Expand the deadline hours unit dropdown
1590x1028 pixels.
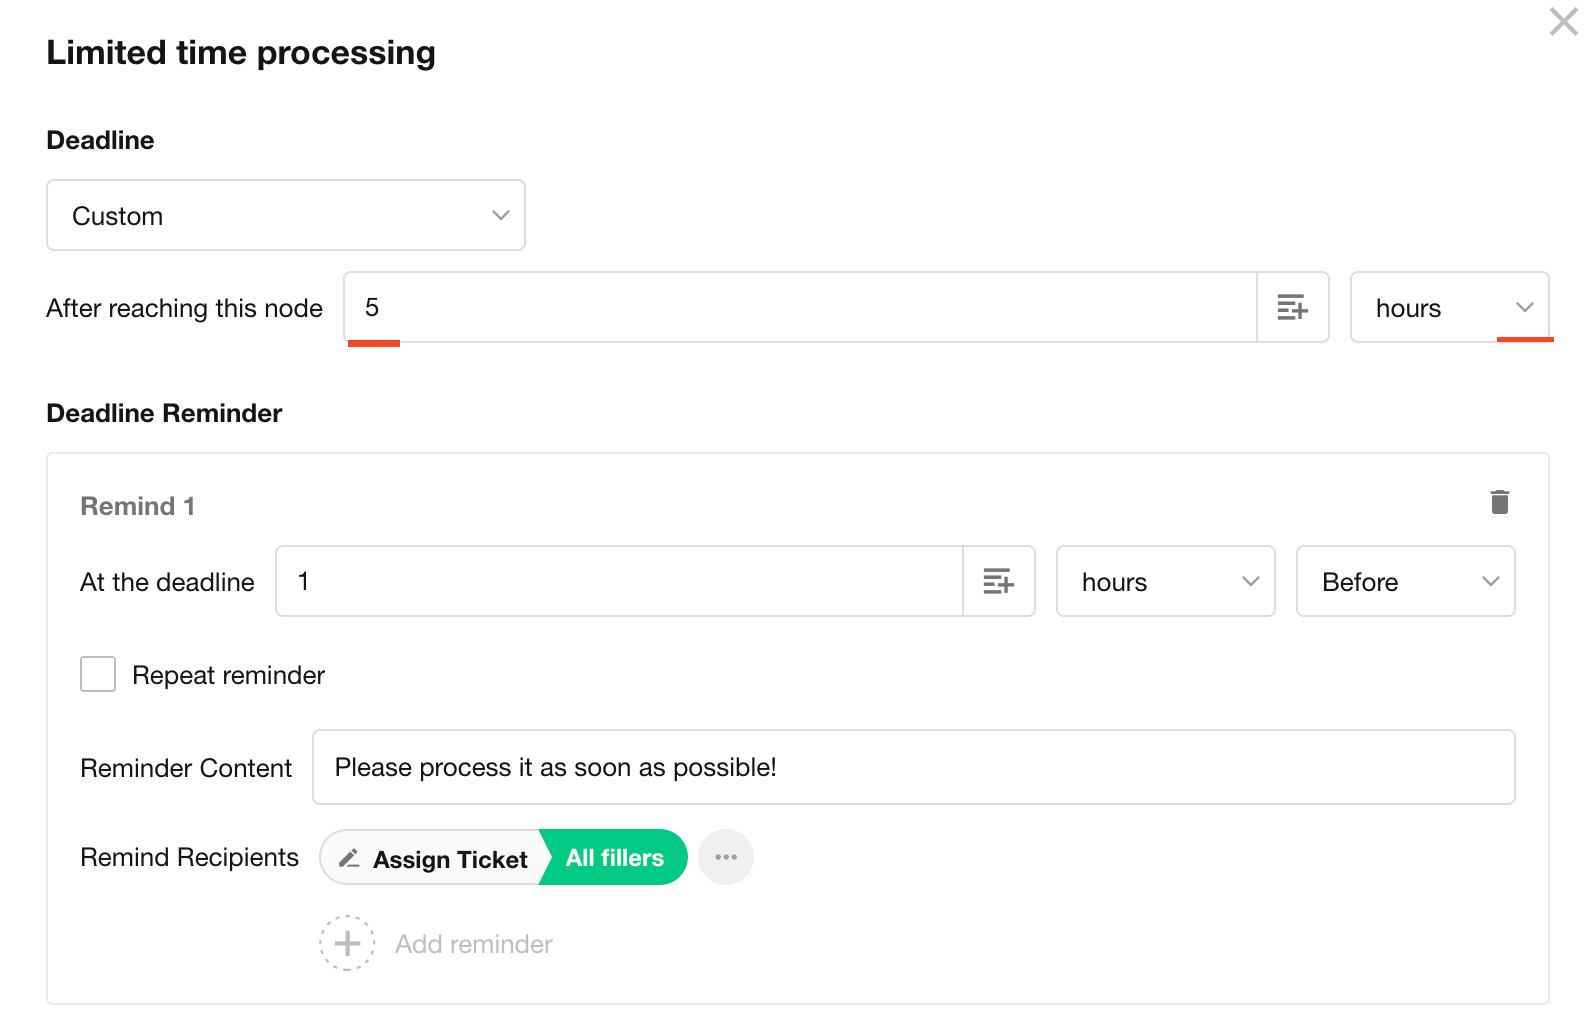pos(1449,307)
